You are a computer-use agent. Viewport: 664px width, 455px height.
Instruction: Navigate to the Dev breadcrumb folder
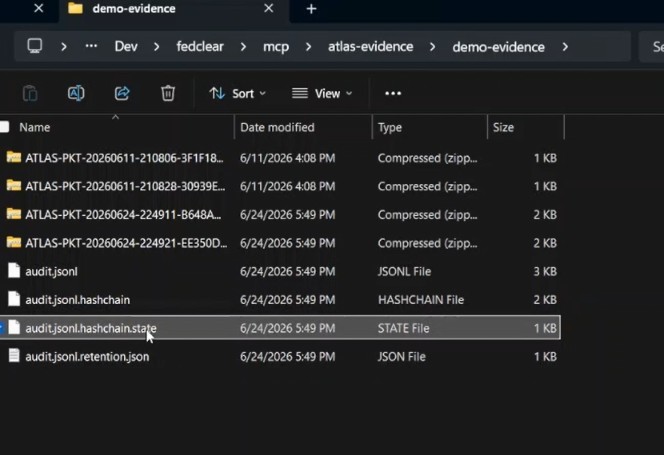pyautogui.click(x=126, y=47)
